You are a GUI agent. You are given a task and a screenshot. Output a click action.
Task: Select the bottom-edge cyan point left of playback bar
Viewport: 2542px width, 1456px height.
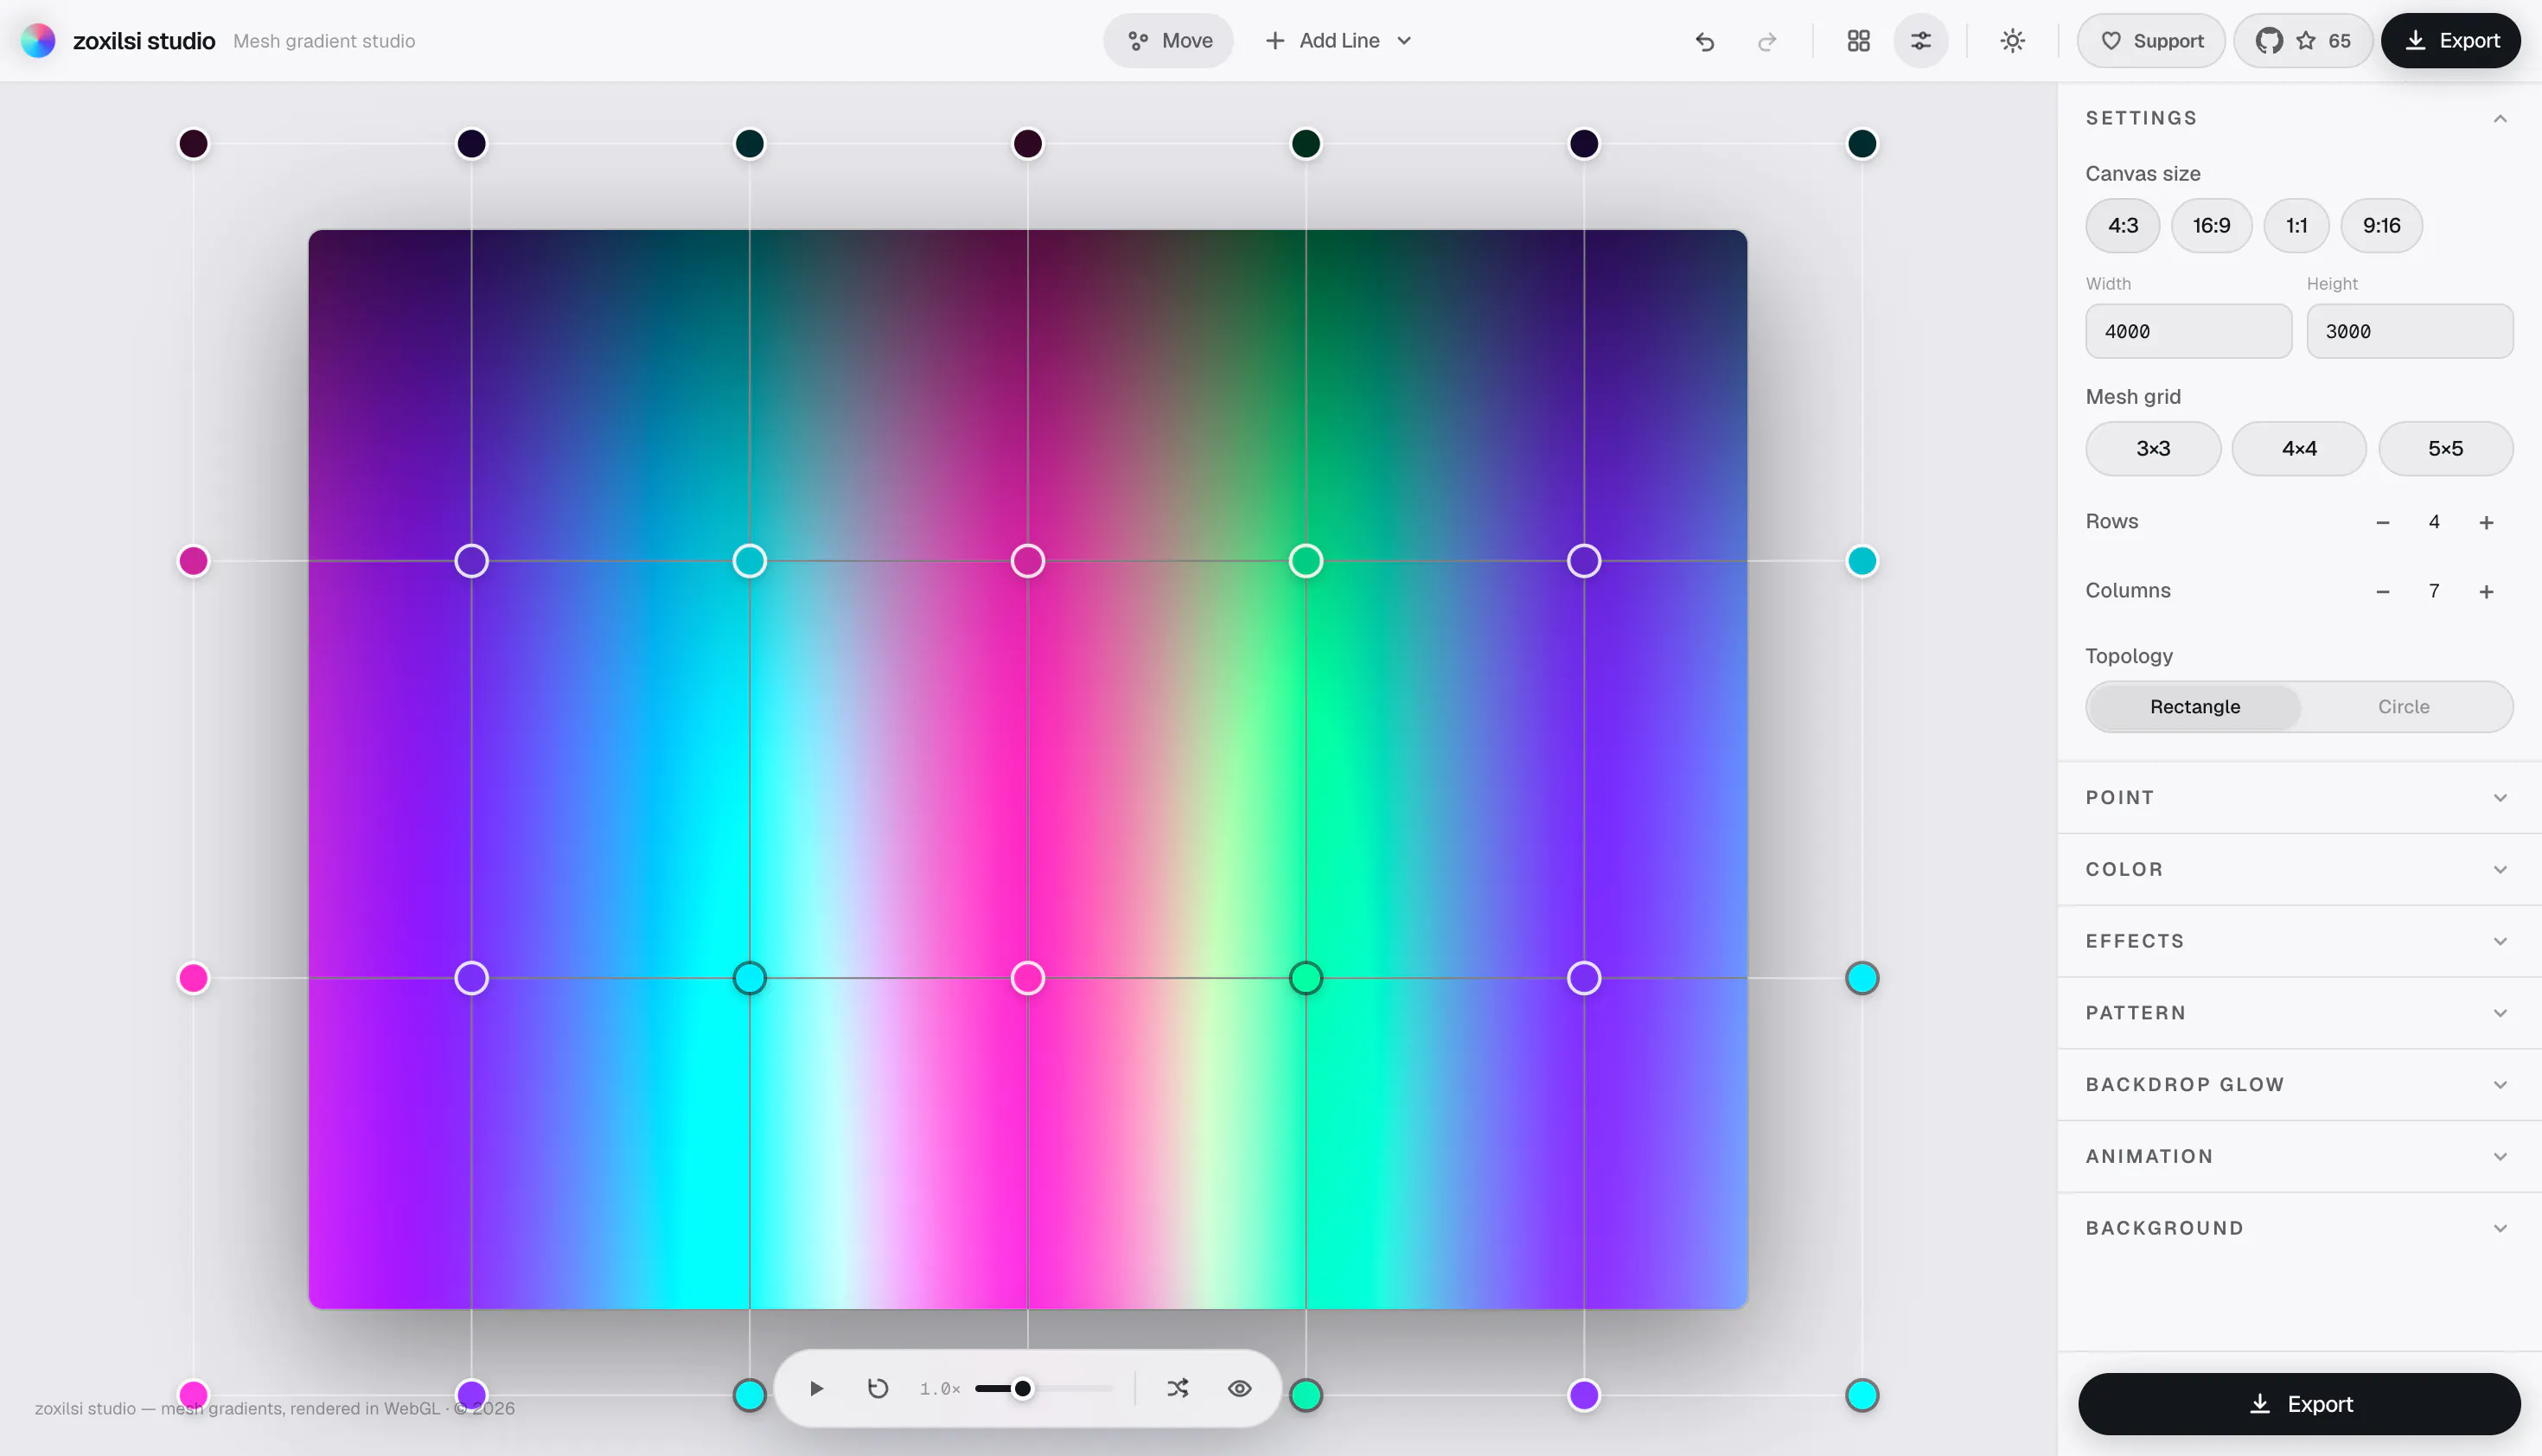pos(749,1395)
